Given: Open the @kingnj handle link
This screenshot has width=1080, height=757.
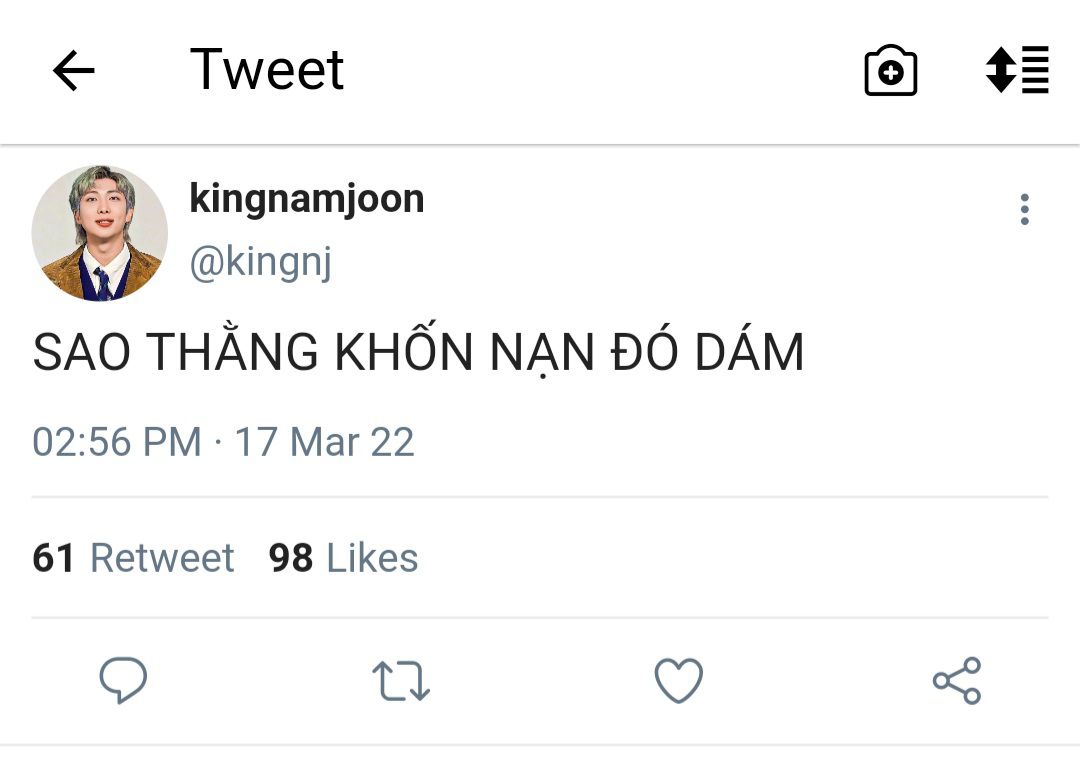Looking at the screenshot, I should point(260,262).
